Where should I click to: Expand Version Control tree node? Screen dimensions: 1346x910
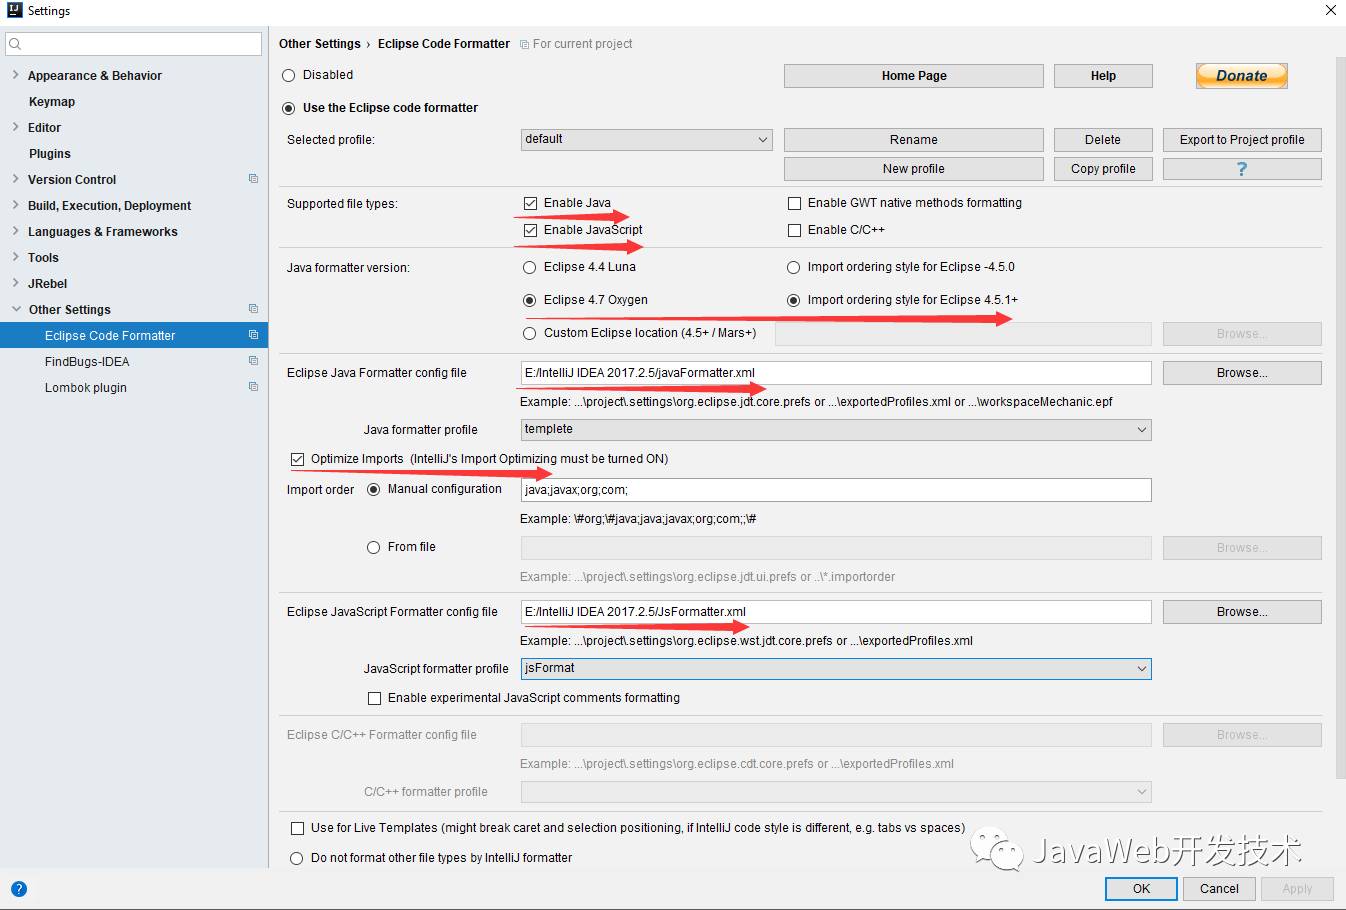(x=15, y=179)
